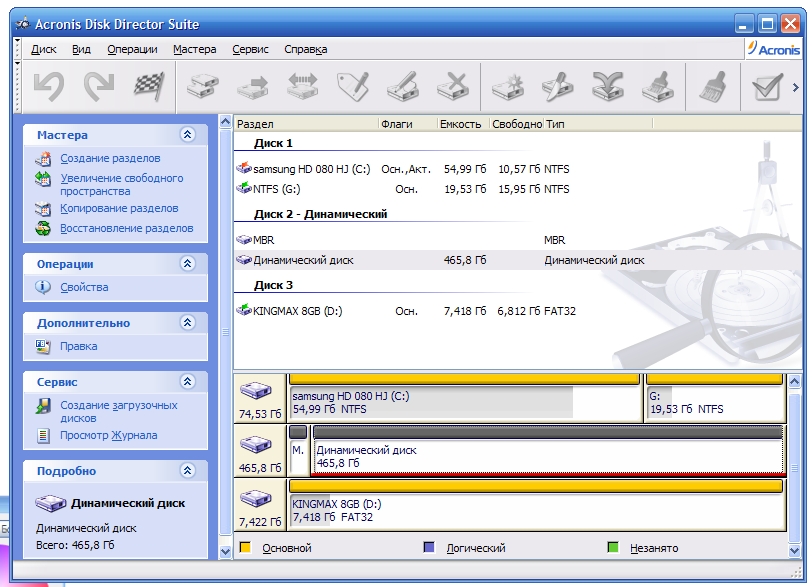812x587 pixels.
Task: Click the C: partition block in disk map
Action: (x=465, y=398)
